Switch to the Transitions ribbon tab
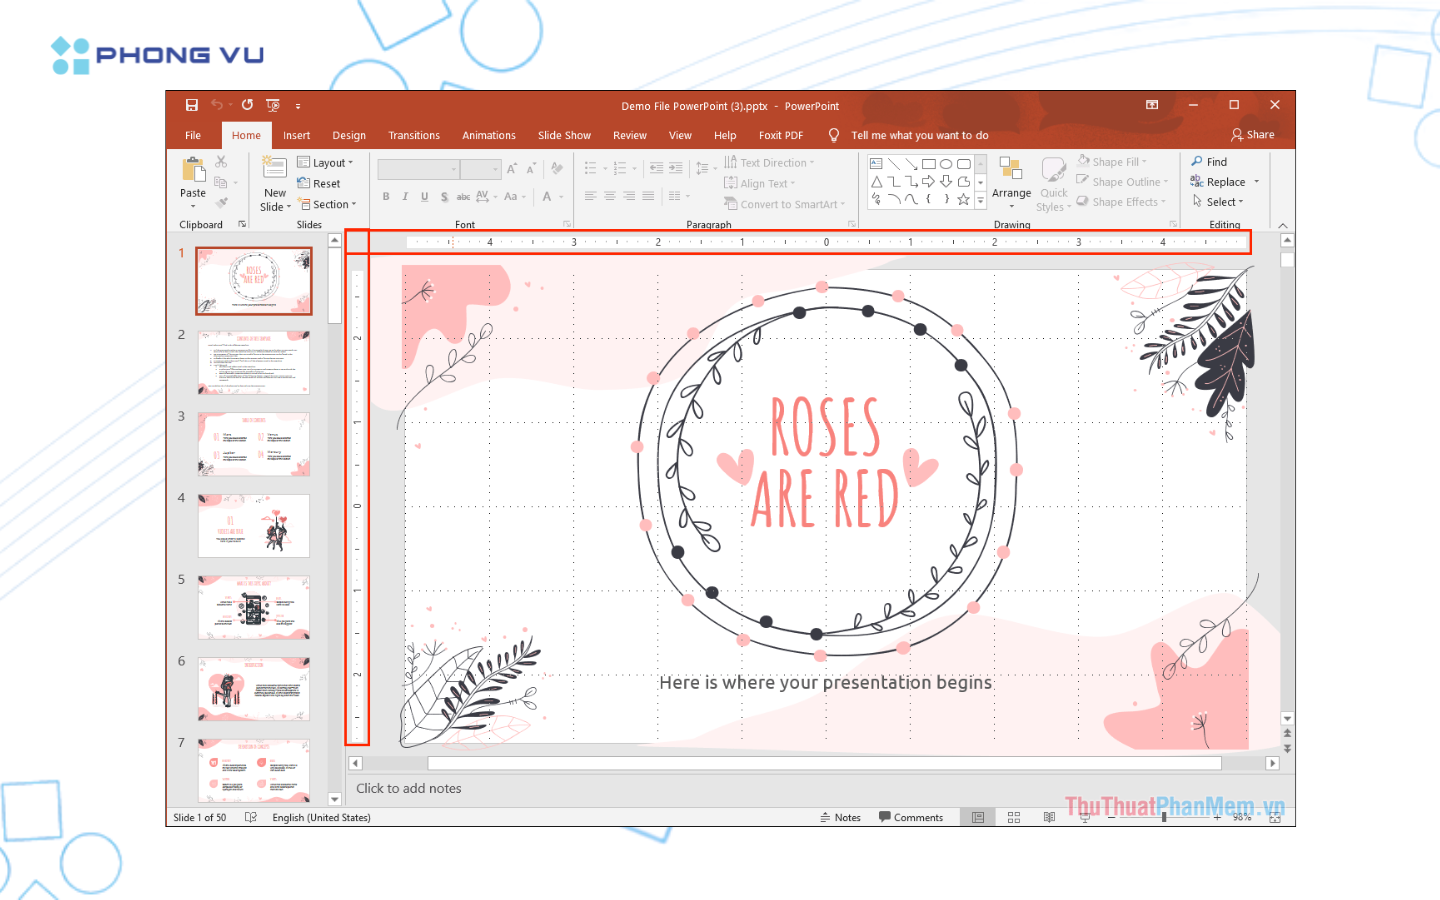 pos(414,136)
